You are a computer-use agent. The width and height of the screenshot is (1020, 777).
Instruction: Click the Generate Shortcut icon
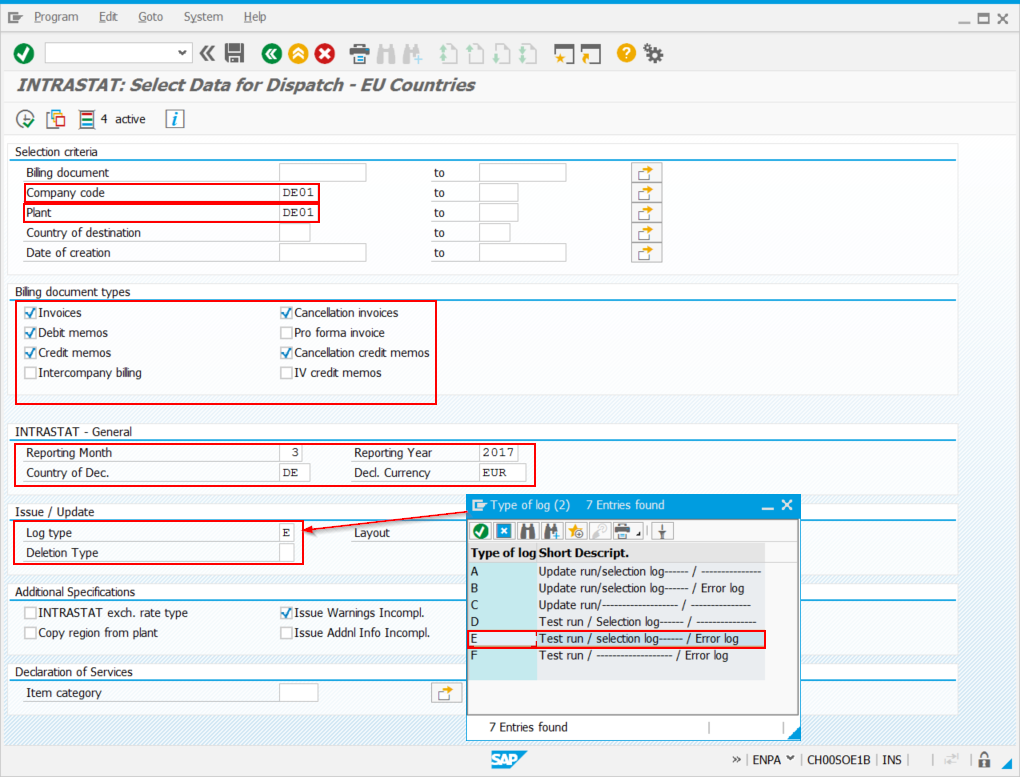pos(591,53)
